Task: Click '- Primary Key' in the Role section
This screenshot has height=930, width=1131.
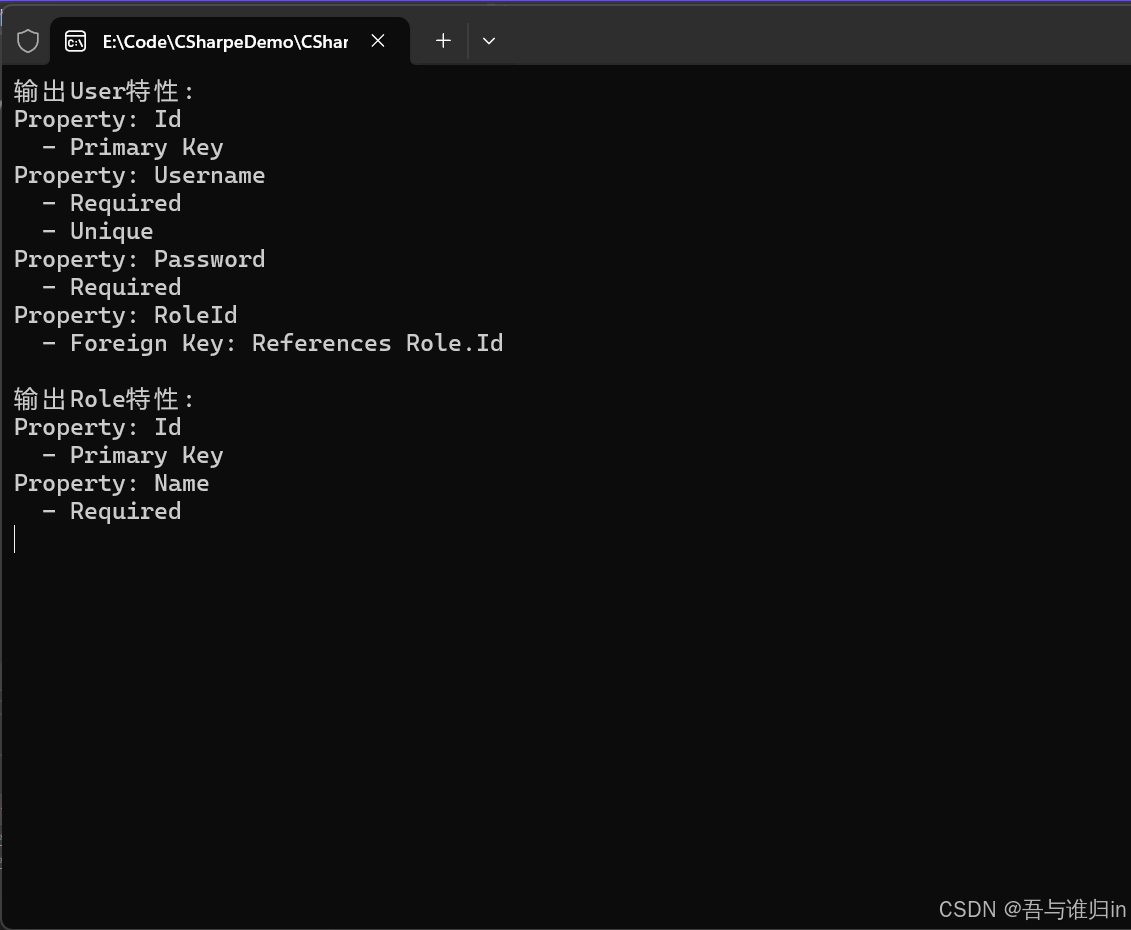Action: (x=133, y=455)
